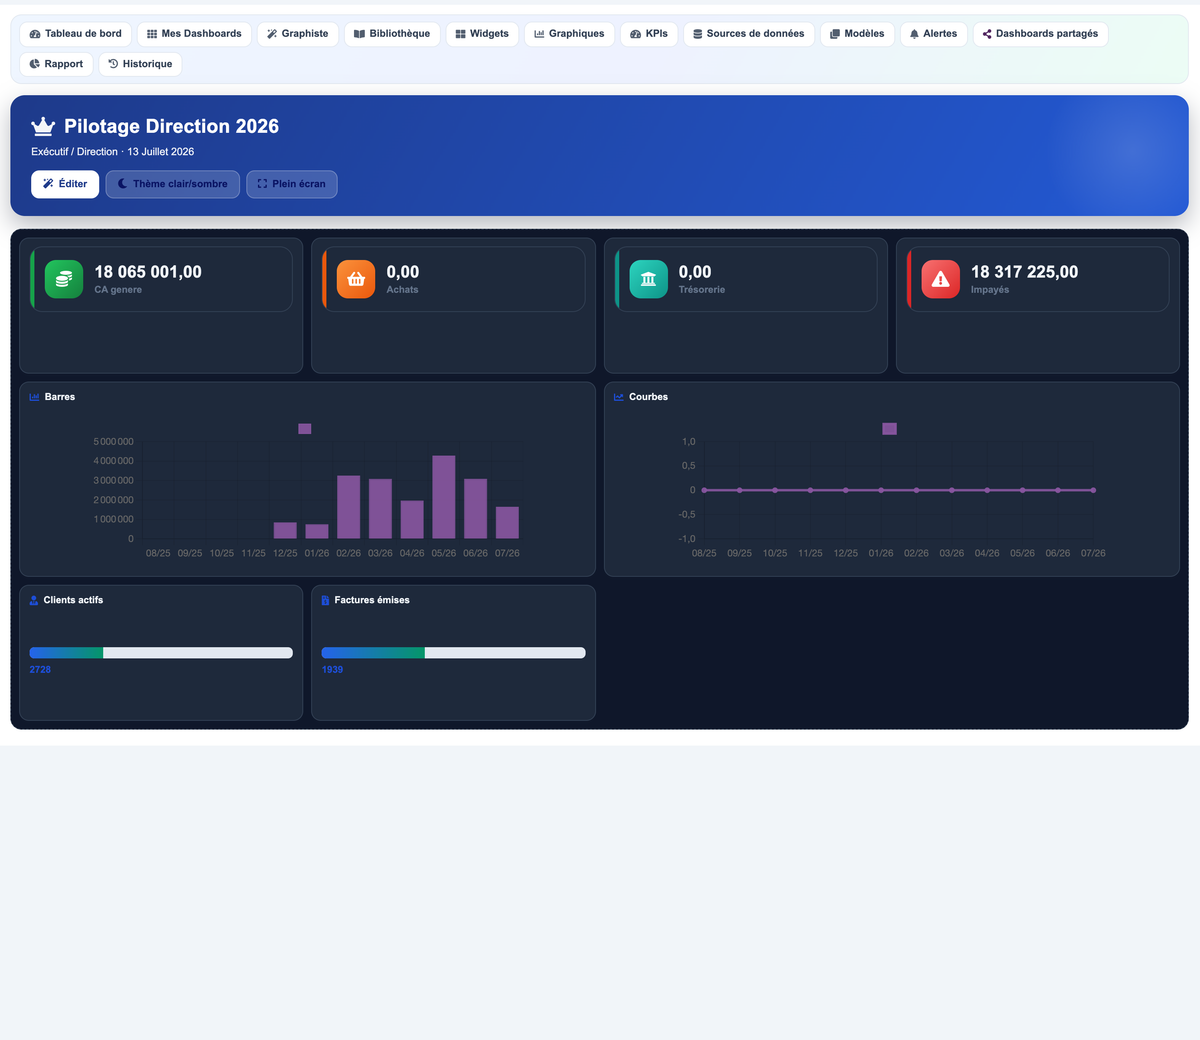This screenshot has height=1040, width=1200.
Task: Click the red warning icon for Impayés
Action: tap(940, 279)
